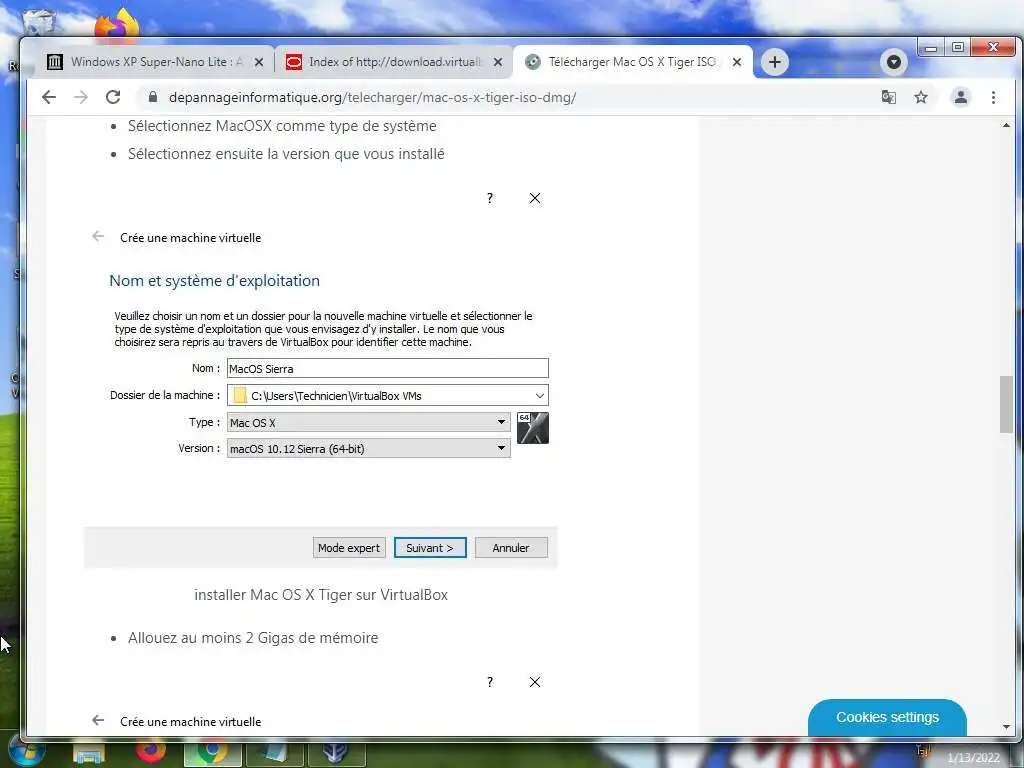This screenshot has height=768, width=1024.
Task: View site info via the padlock icon
Action: coord(153,97)
